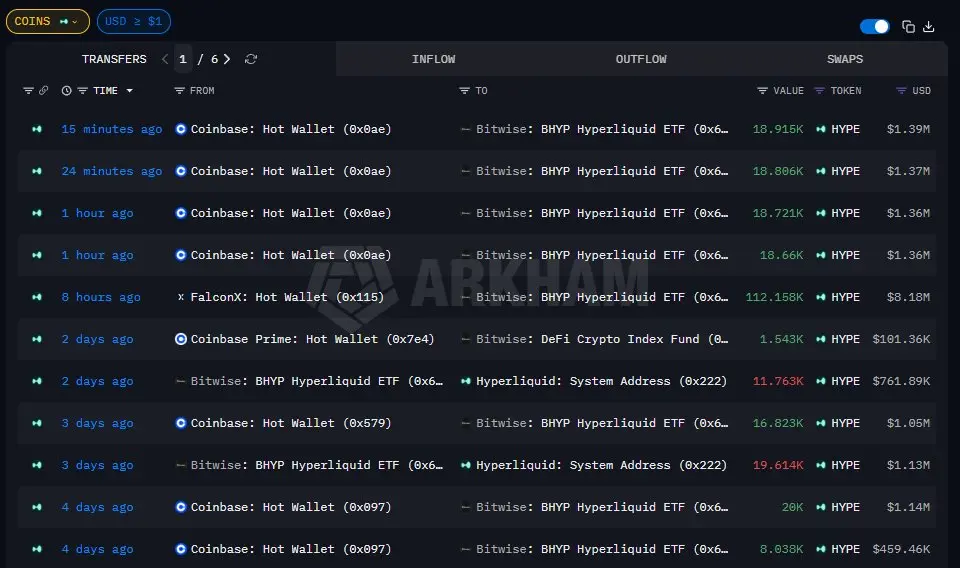Click the USD ≥ $1 filter chip
Image resolution: width=960 pixels, height=568 pixels.
point(133,21)
